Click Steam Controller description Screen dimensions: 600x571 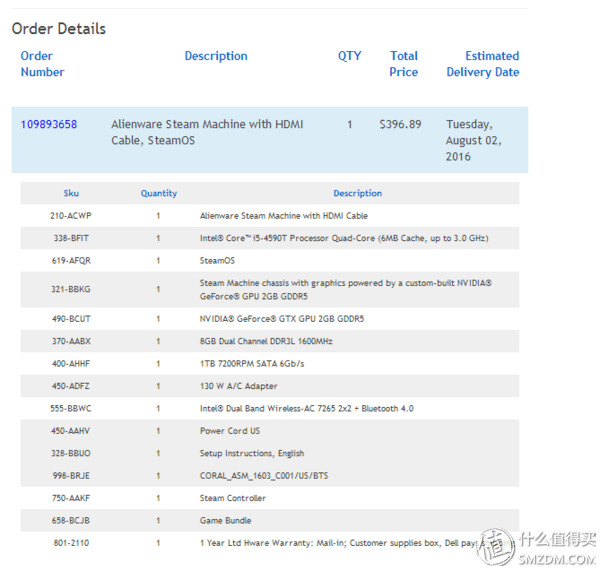[233, 498]
